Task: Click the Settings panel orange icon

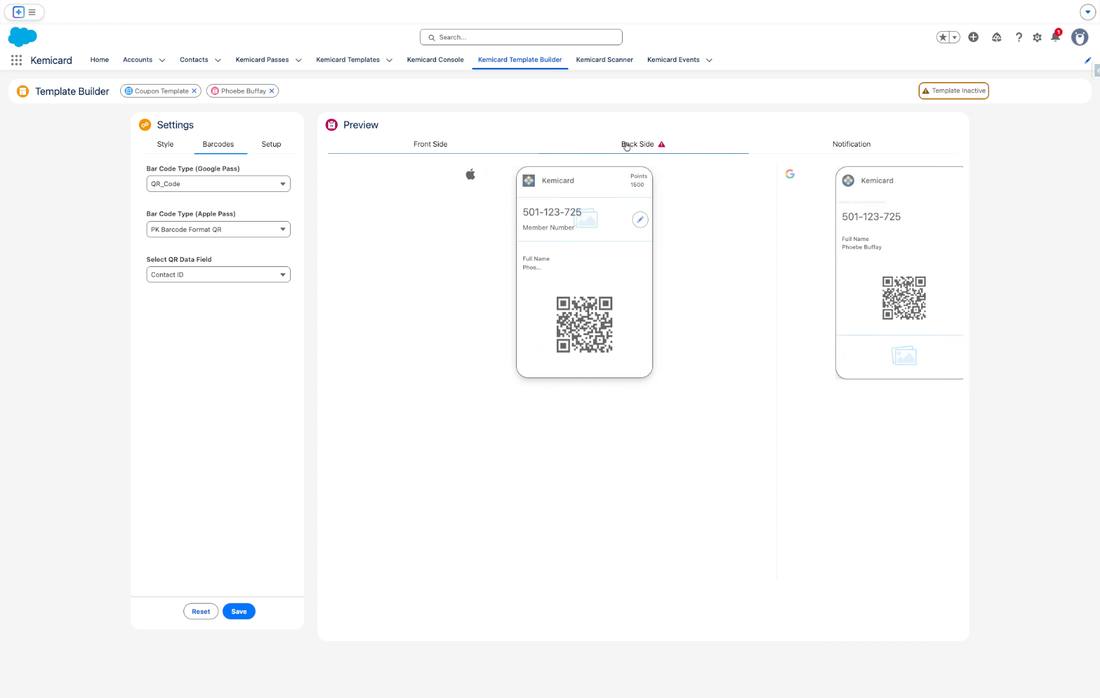Action: tap(145, 125)
